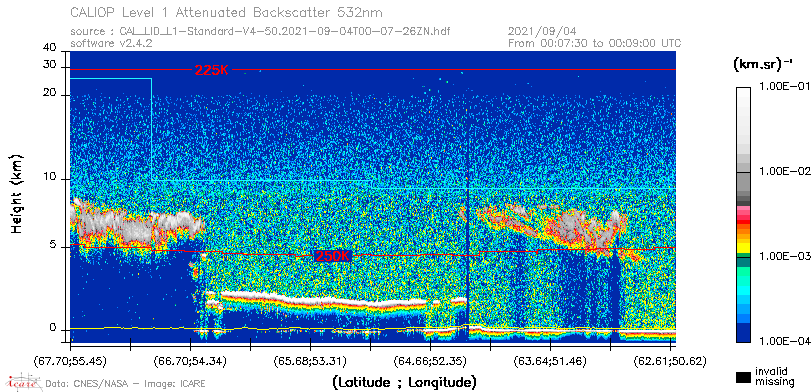Click the "(62.61;50.62)" x-axis tick label
The image size is (811, 392).
(670, 360)
